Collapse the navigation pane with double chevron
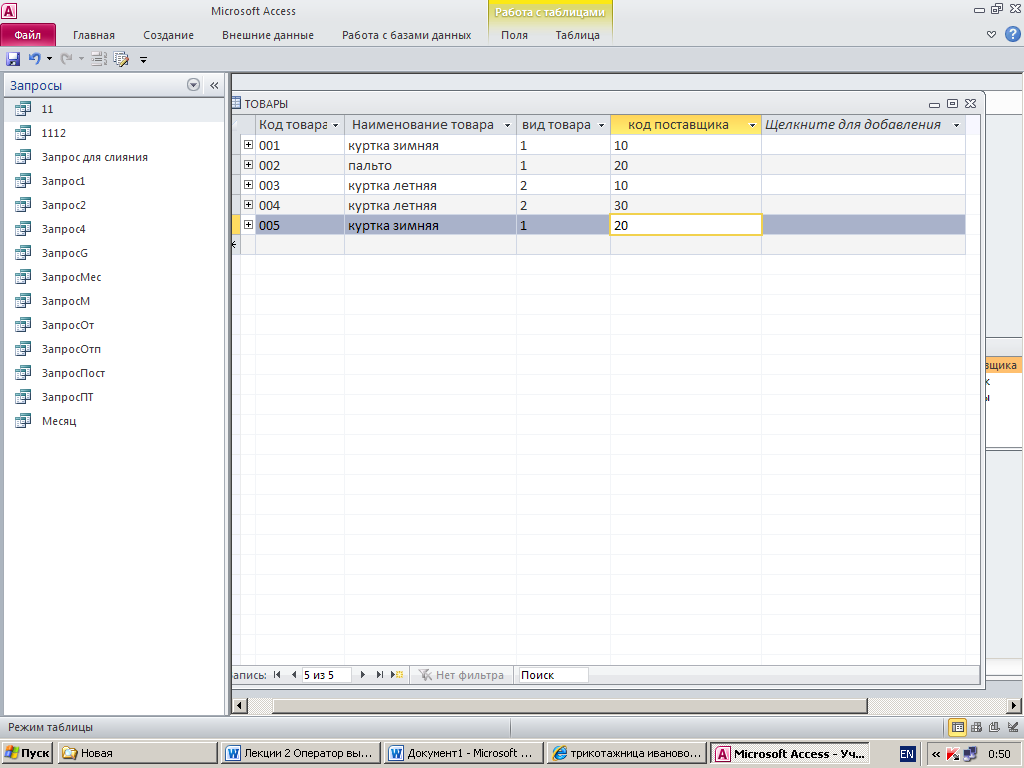 (214, 85)
